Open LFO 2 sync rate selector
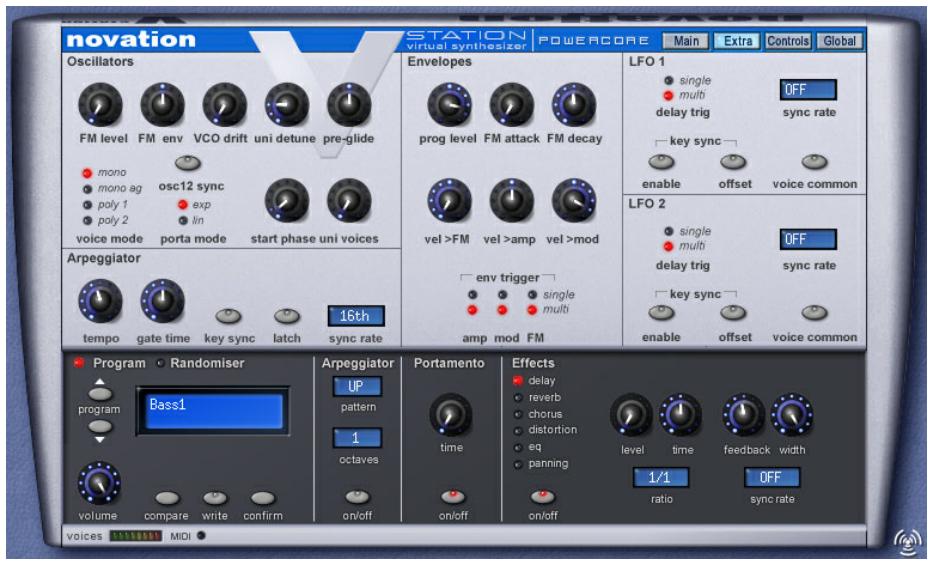The width and height of the screenshot is (928, 562). point(808,240)
